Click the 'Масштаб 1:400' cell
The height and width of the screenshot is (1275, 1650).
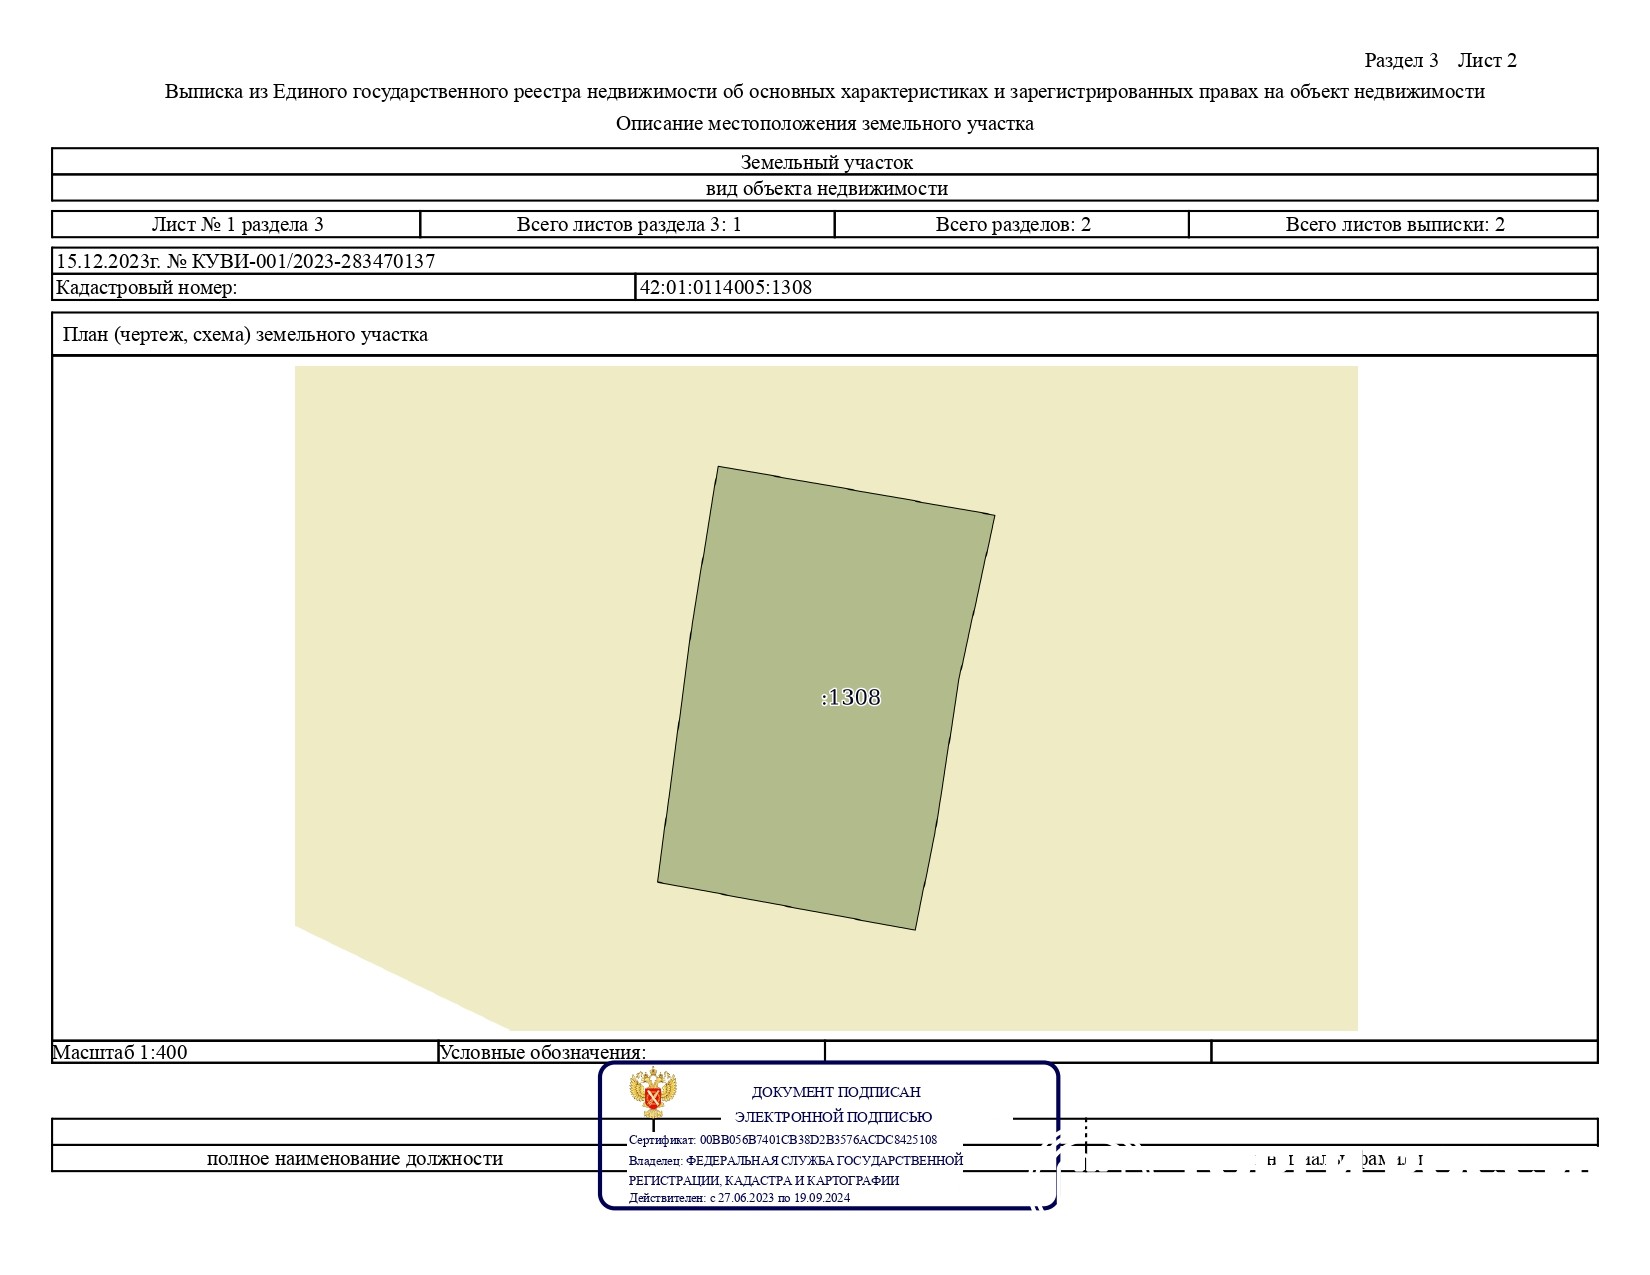point(245,1052)
